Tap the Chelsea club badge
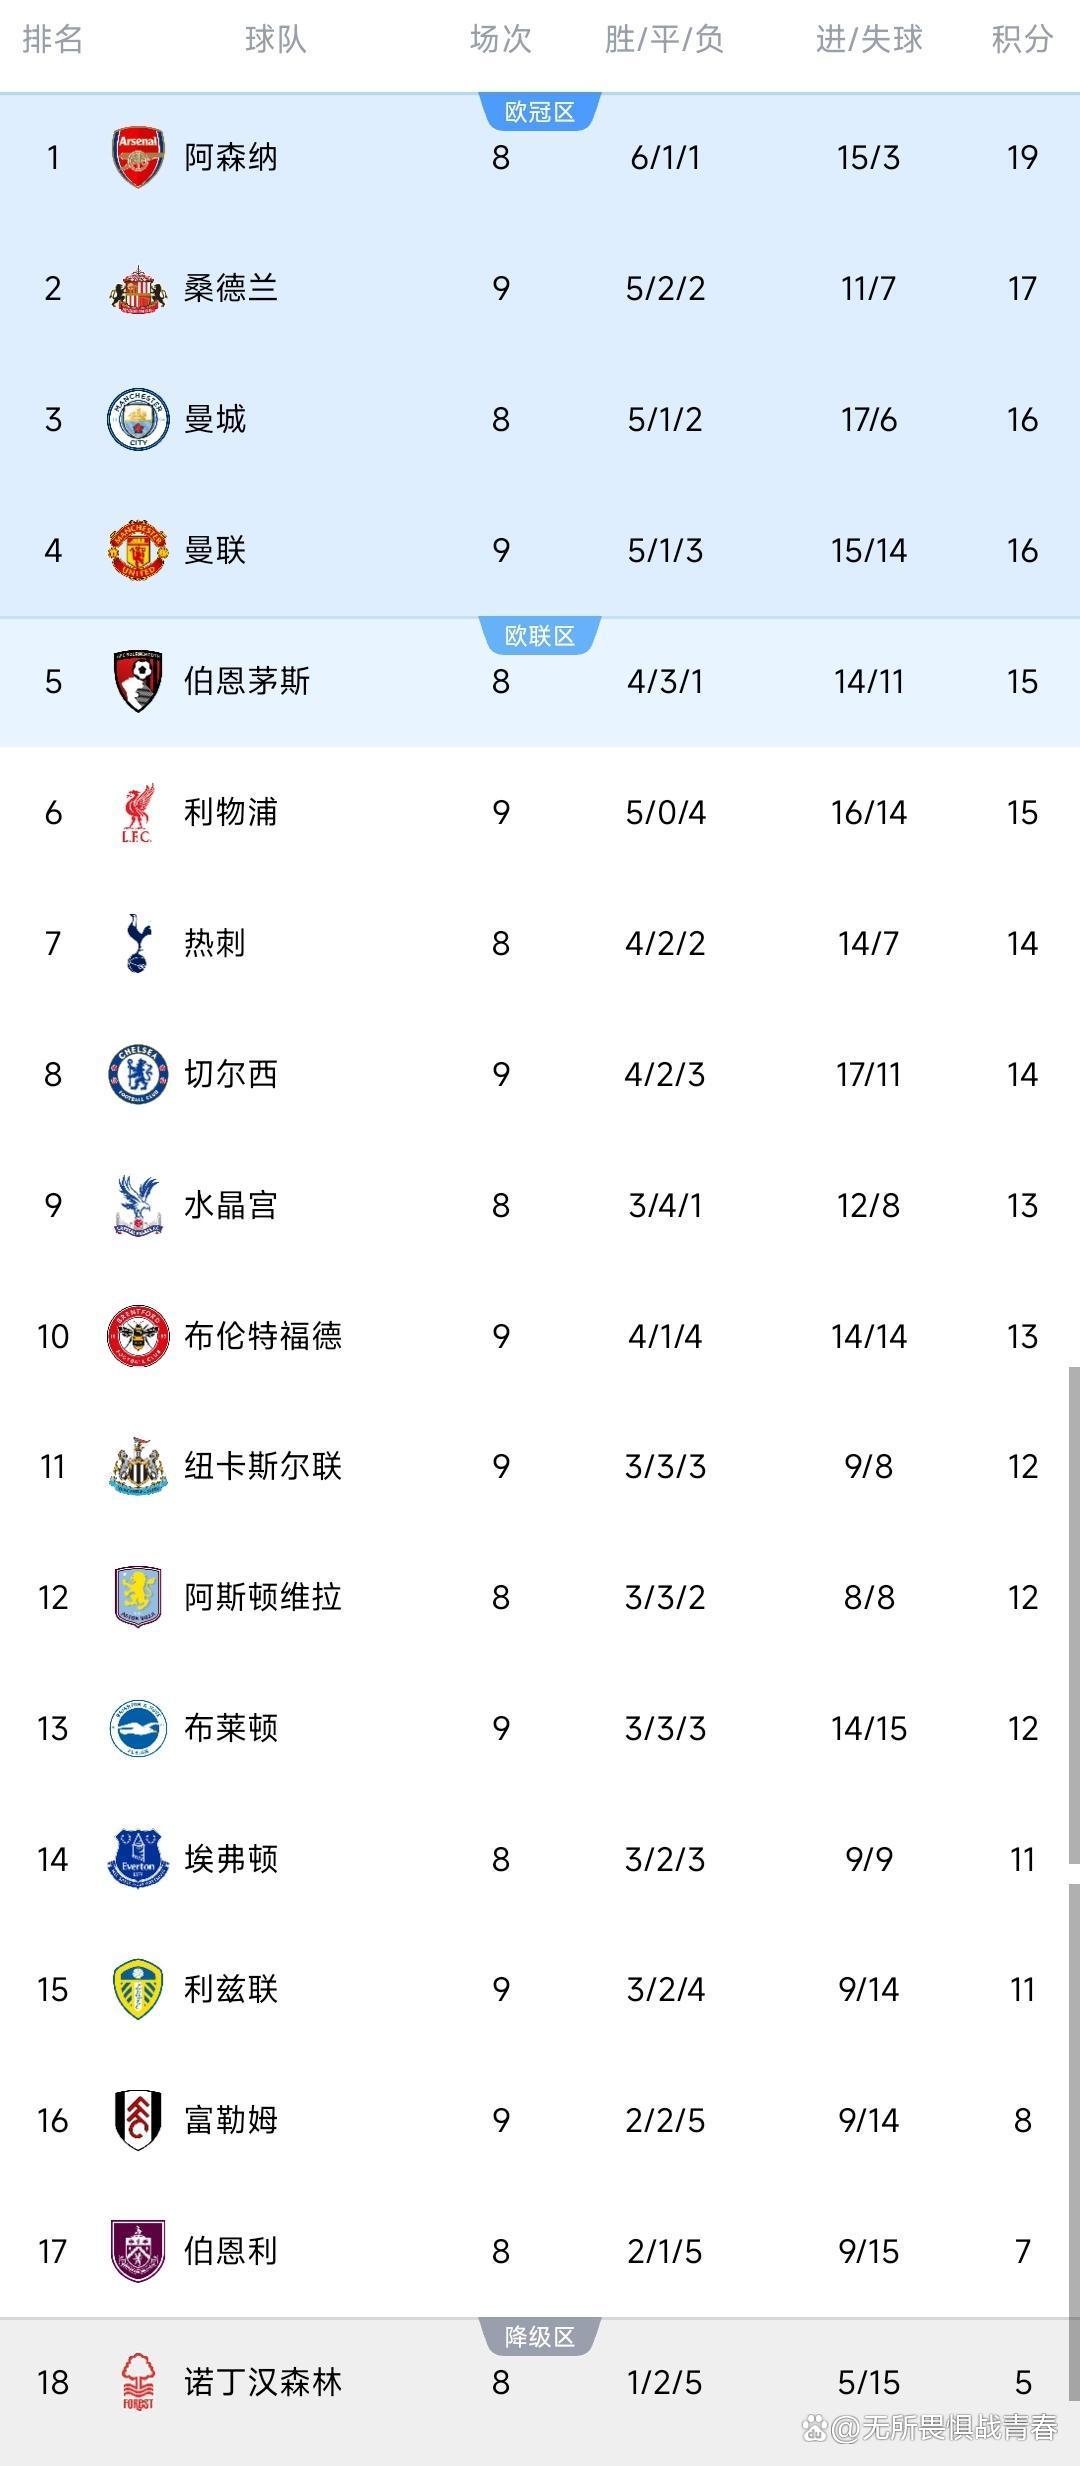 click(x=138, y=1074)
